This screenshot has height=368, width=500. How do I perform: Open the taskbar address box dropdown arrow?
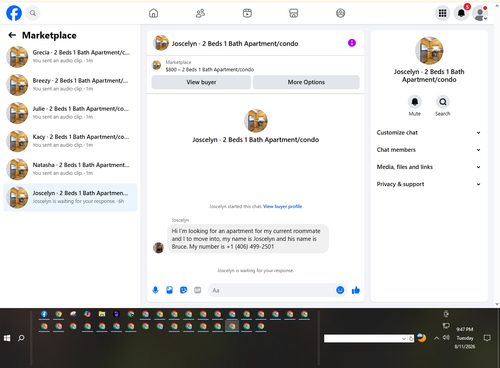404,339
